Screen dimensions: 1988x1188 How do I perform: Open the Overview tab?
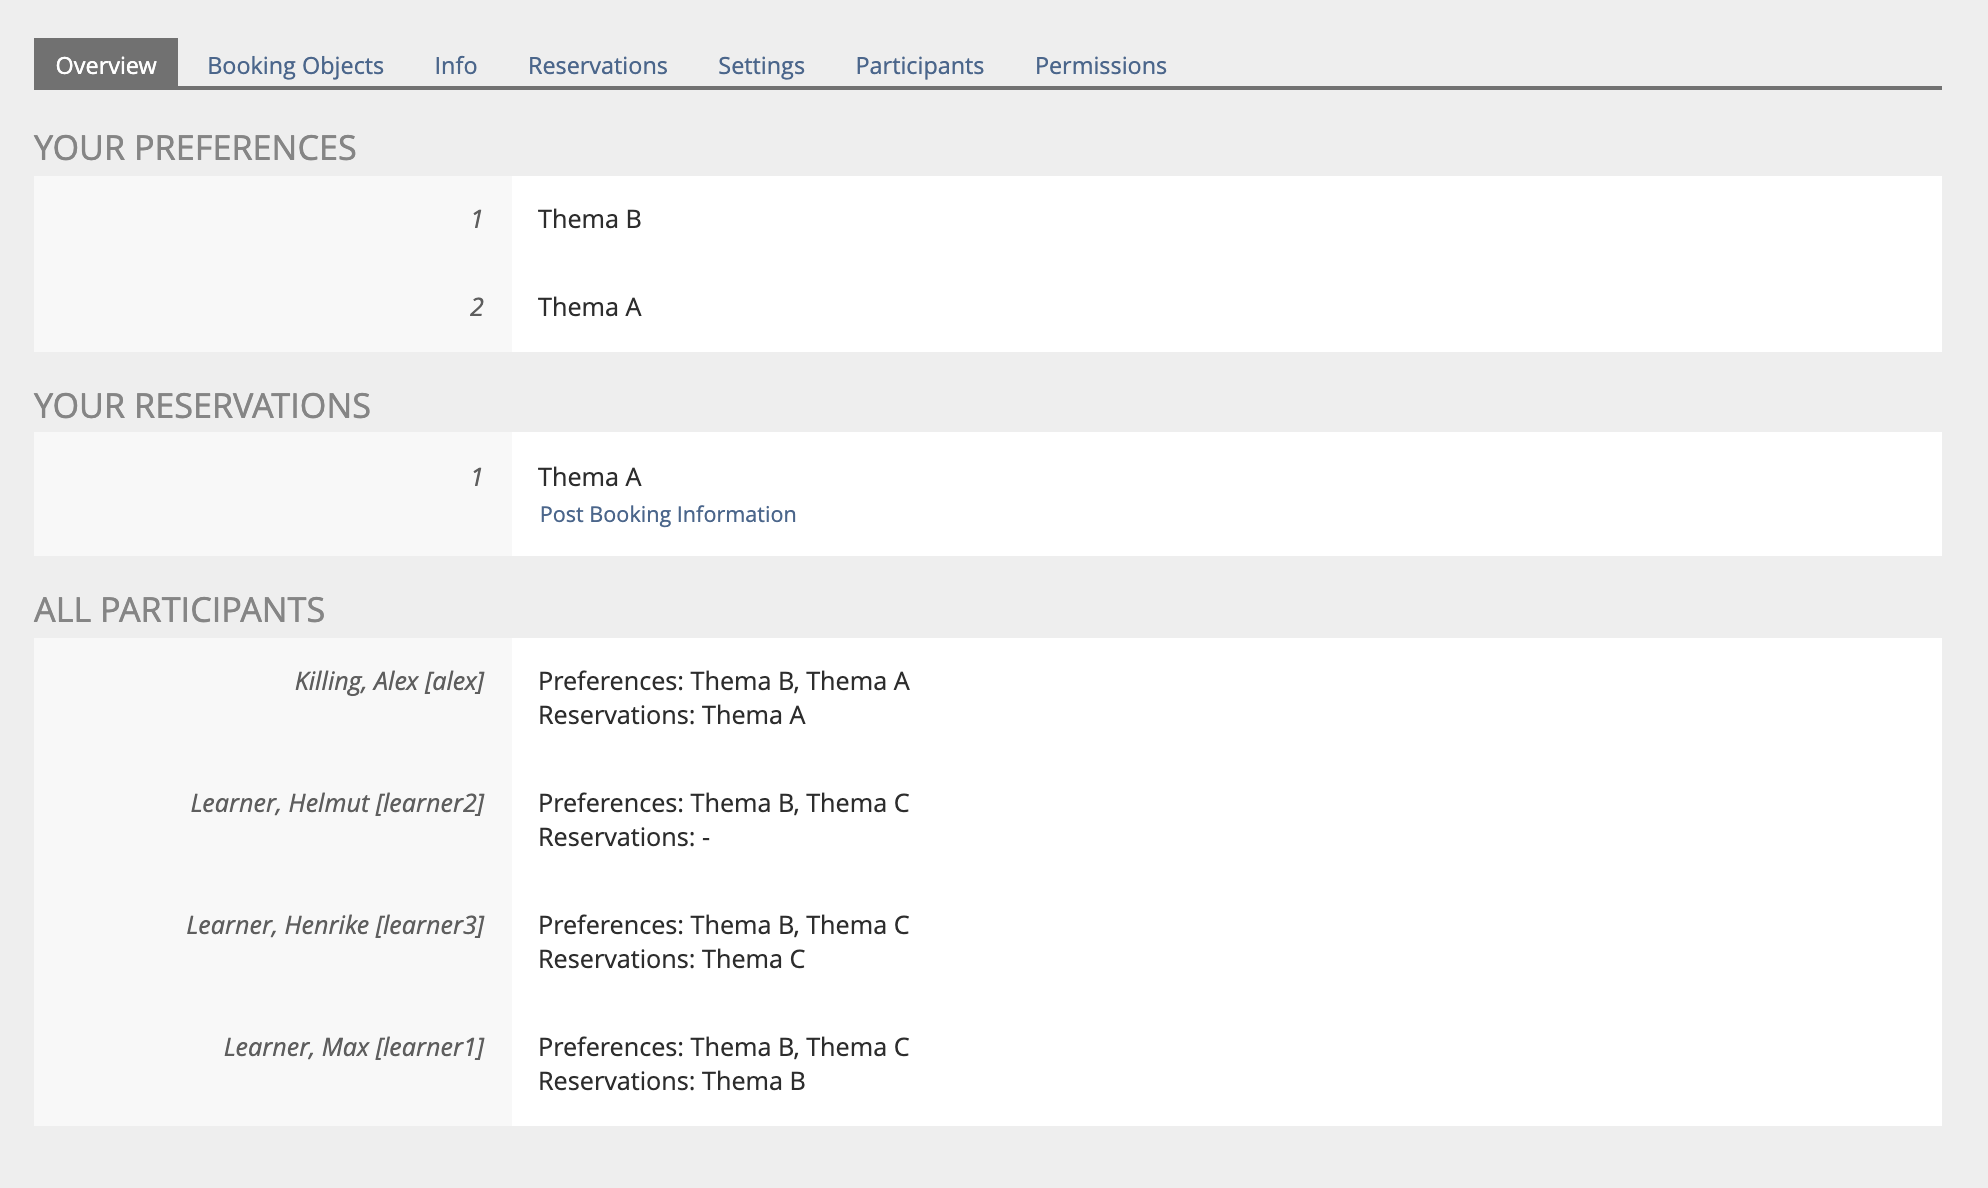point(106,65)
